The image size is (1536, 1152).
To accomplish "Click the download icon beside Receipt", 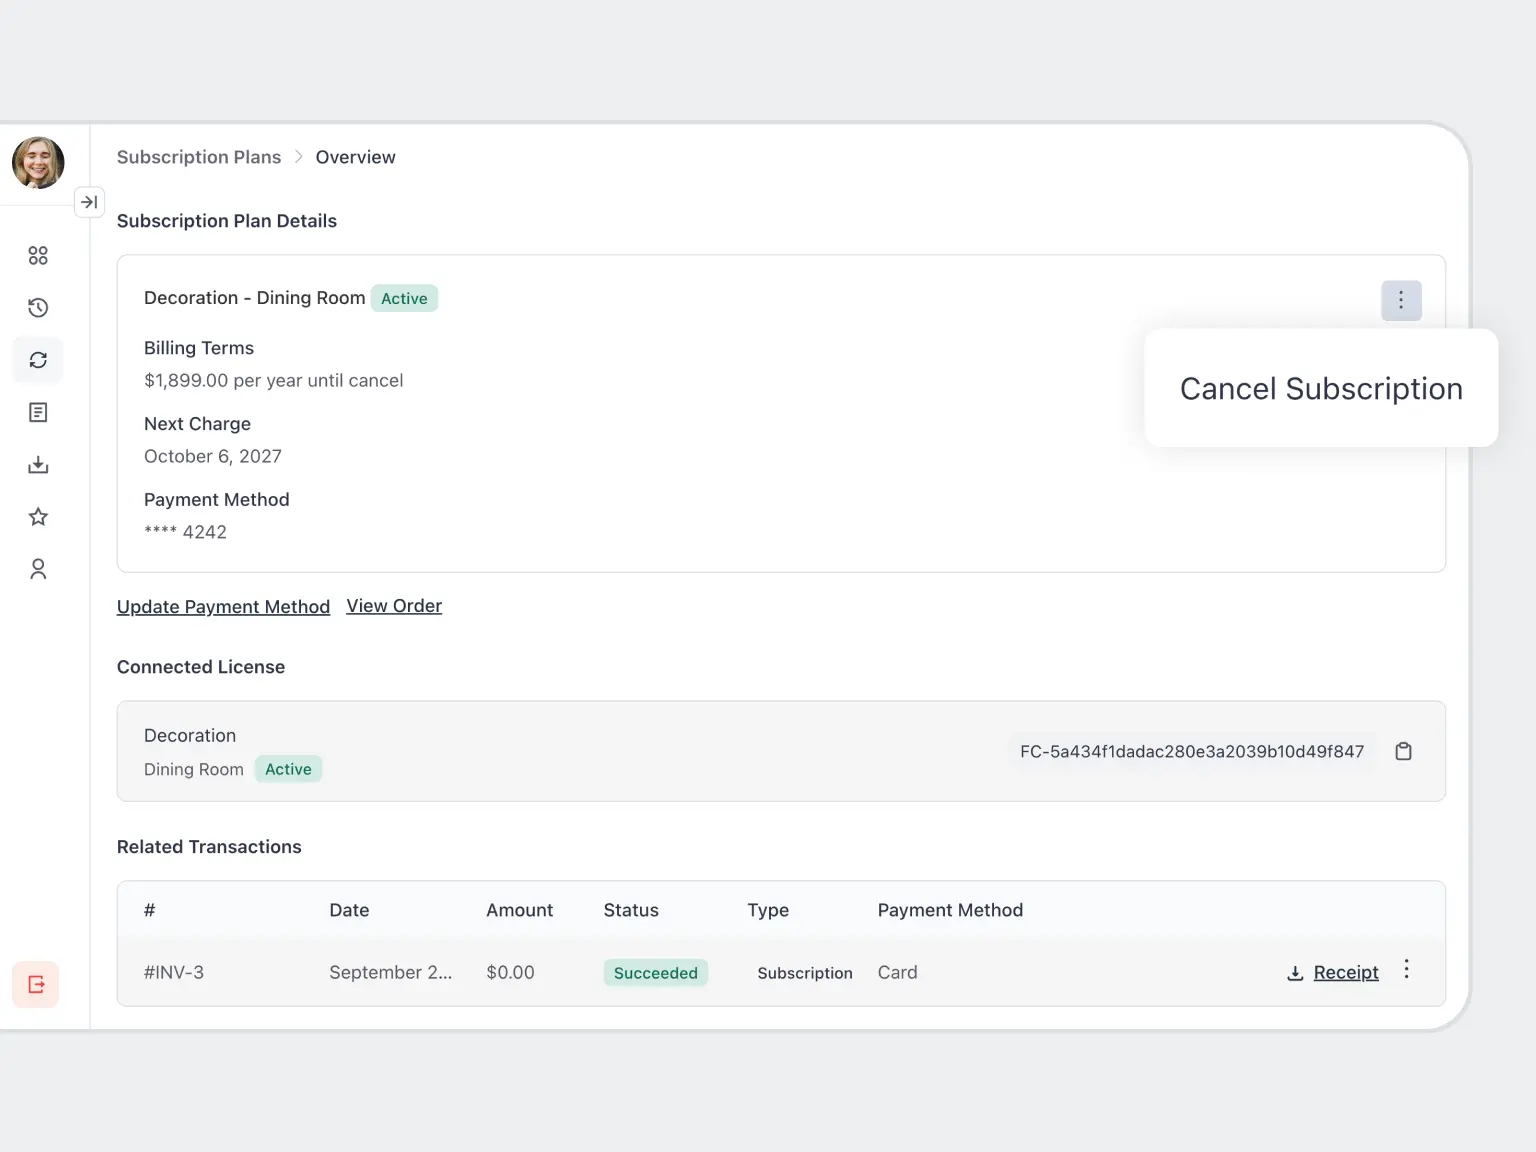I will pyautogui.click(x=1295, y=973).
